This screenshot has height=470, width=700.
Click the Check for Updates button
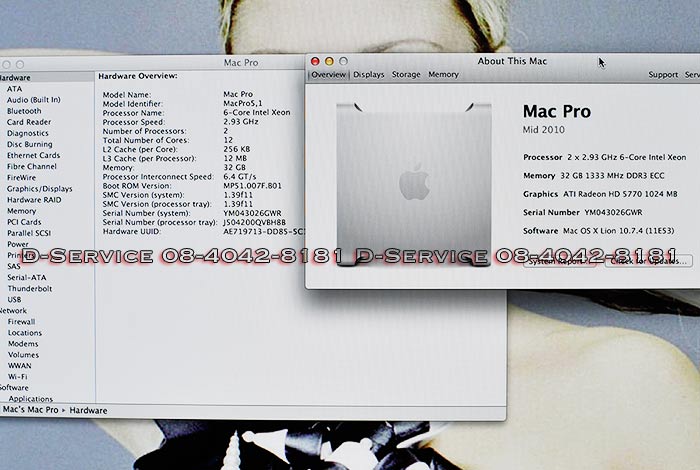coord(649,262)
